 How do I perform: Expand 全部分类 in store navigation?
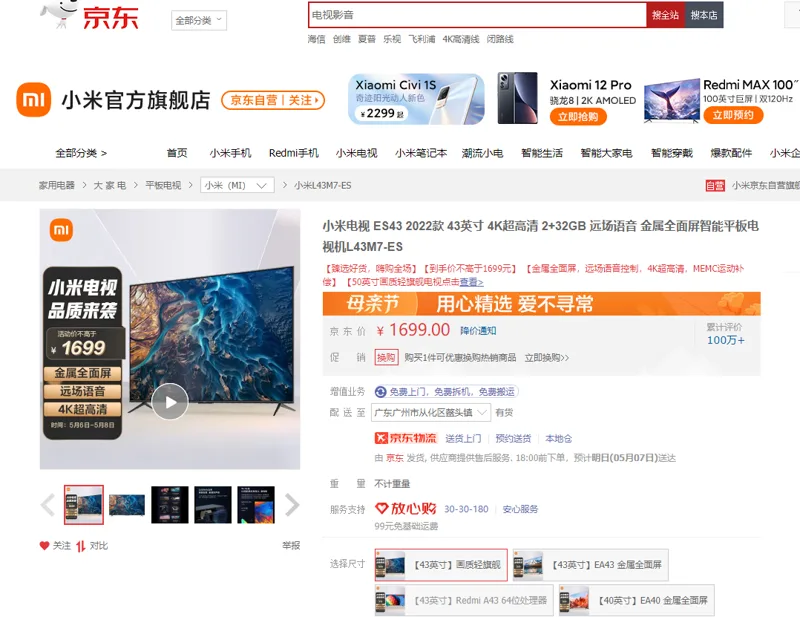[x=81, y=153]
